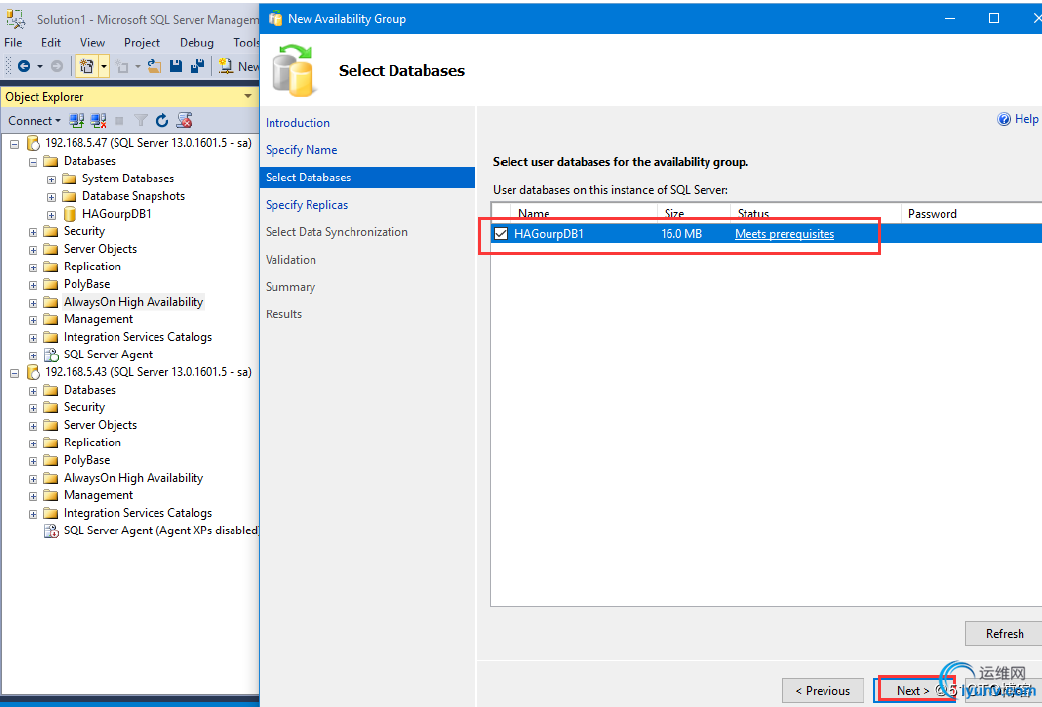The image size is (1042, 707).
Task: Click the SQL Server Agent icon under 192.168.5.47
Action: (51, 355)
